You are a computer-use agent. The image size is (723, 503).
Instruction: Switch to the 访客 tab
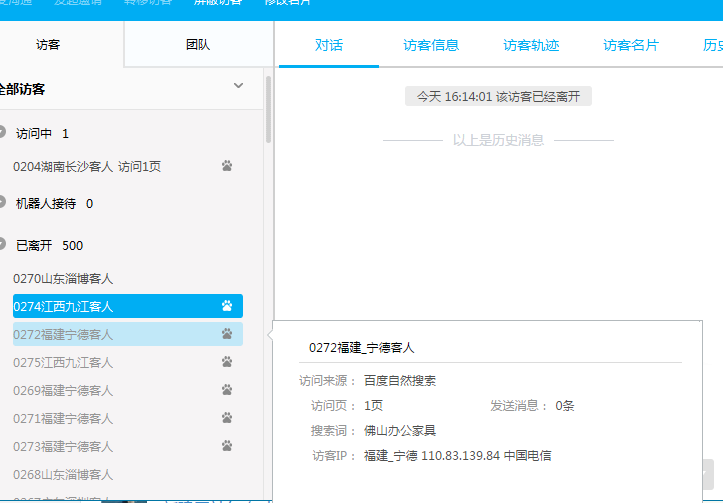48,45
